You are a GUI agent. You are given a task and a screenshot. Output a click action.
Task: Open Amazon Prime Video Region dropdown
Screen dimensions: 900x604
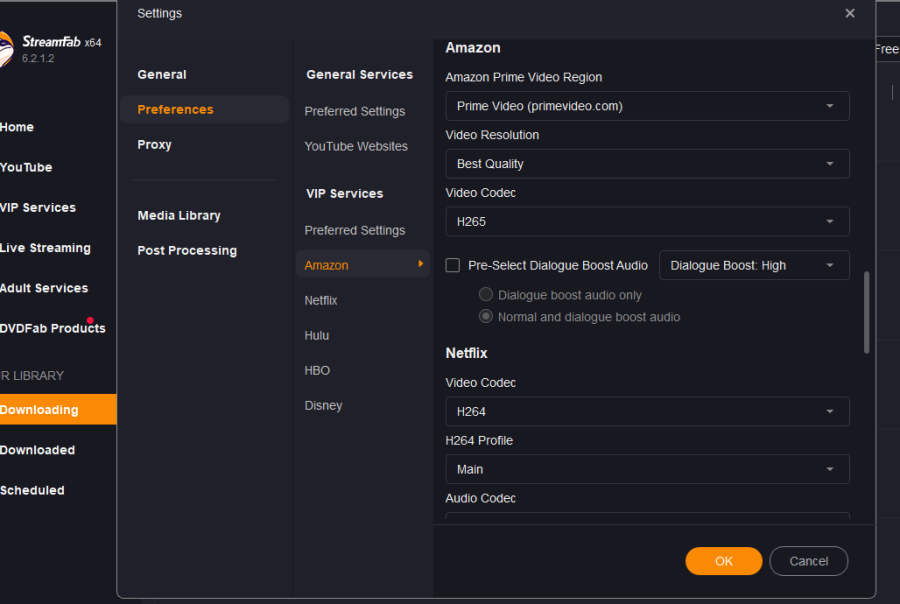[x=647, y=106]
